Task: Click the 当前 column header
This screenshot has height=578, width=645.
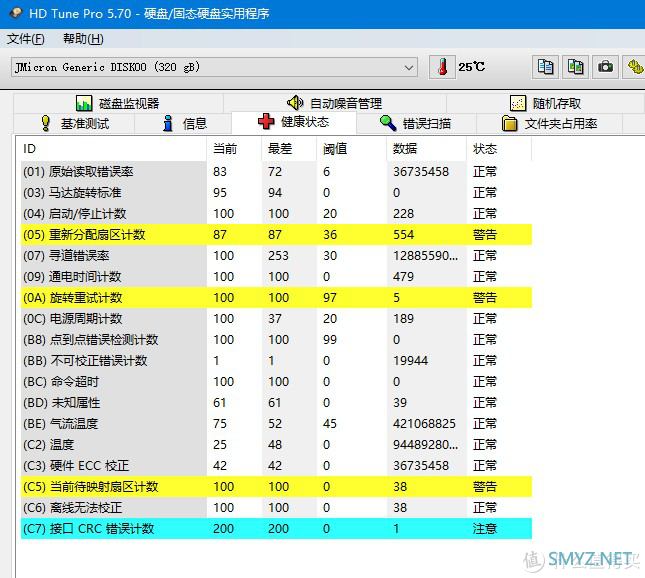Action: 234,149
